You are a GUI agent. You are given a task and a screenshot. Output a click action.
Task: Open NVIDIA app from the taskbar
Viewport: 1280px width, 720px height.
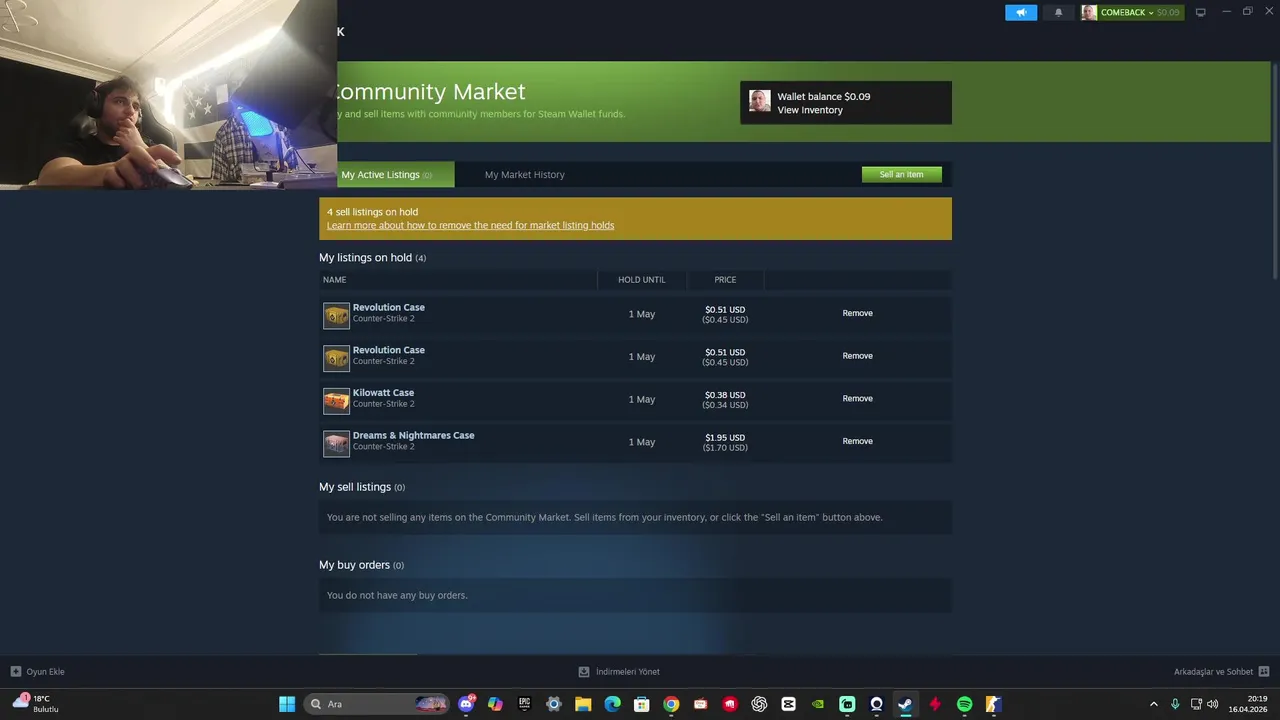click(x=818, y=704)
